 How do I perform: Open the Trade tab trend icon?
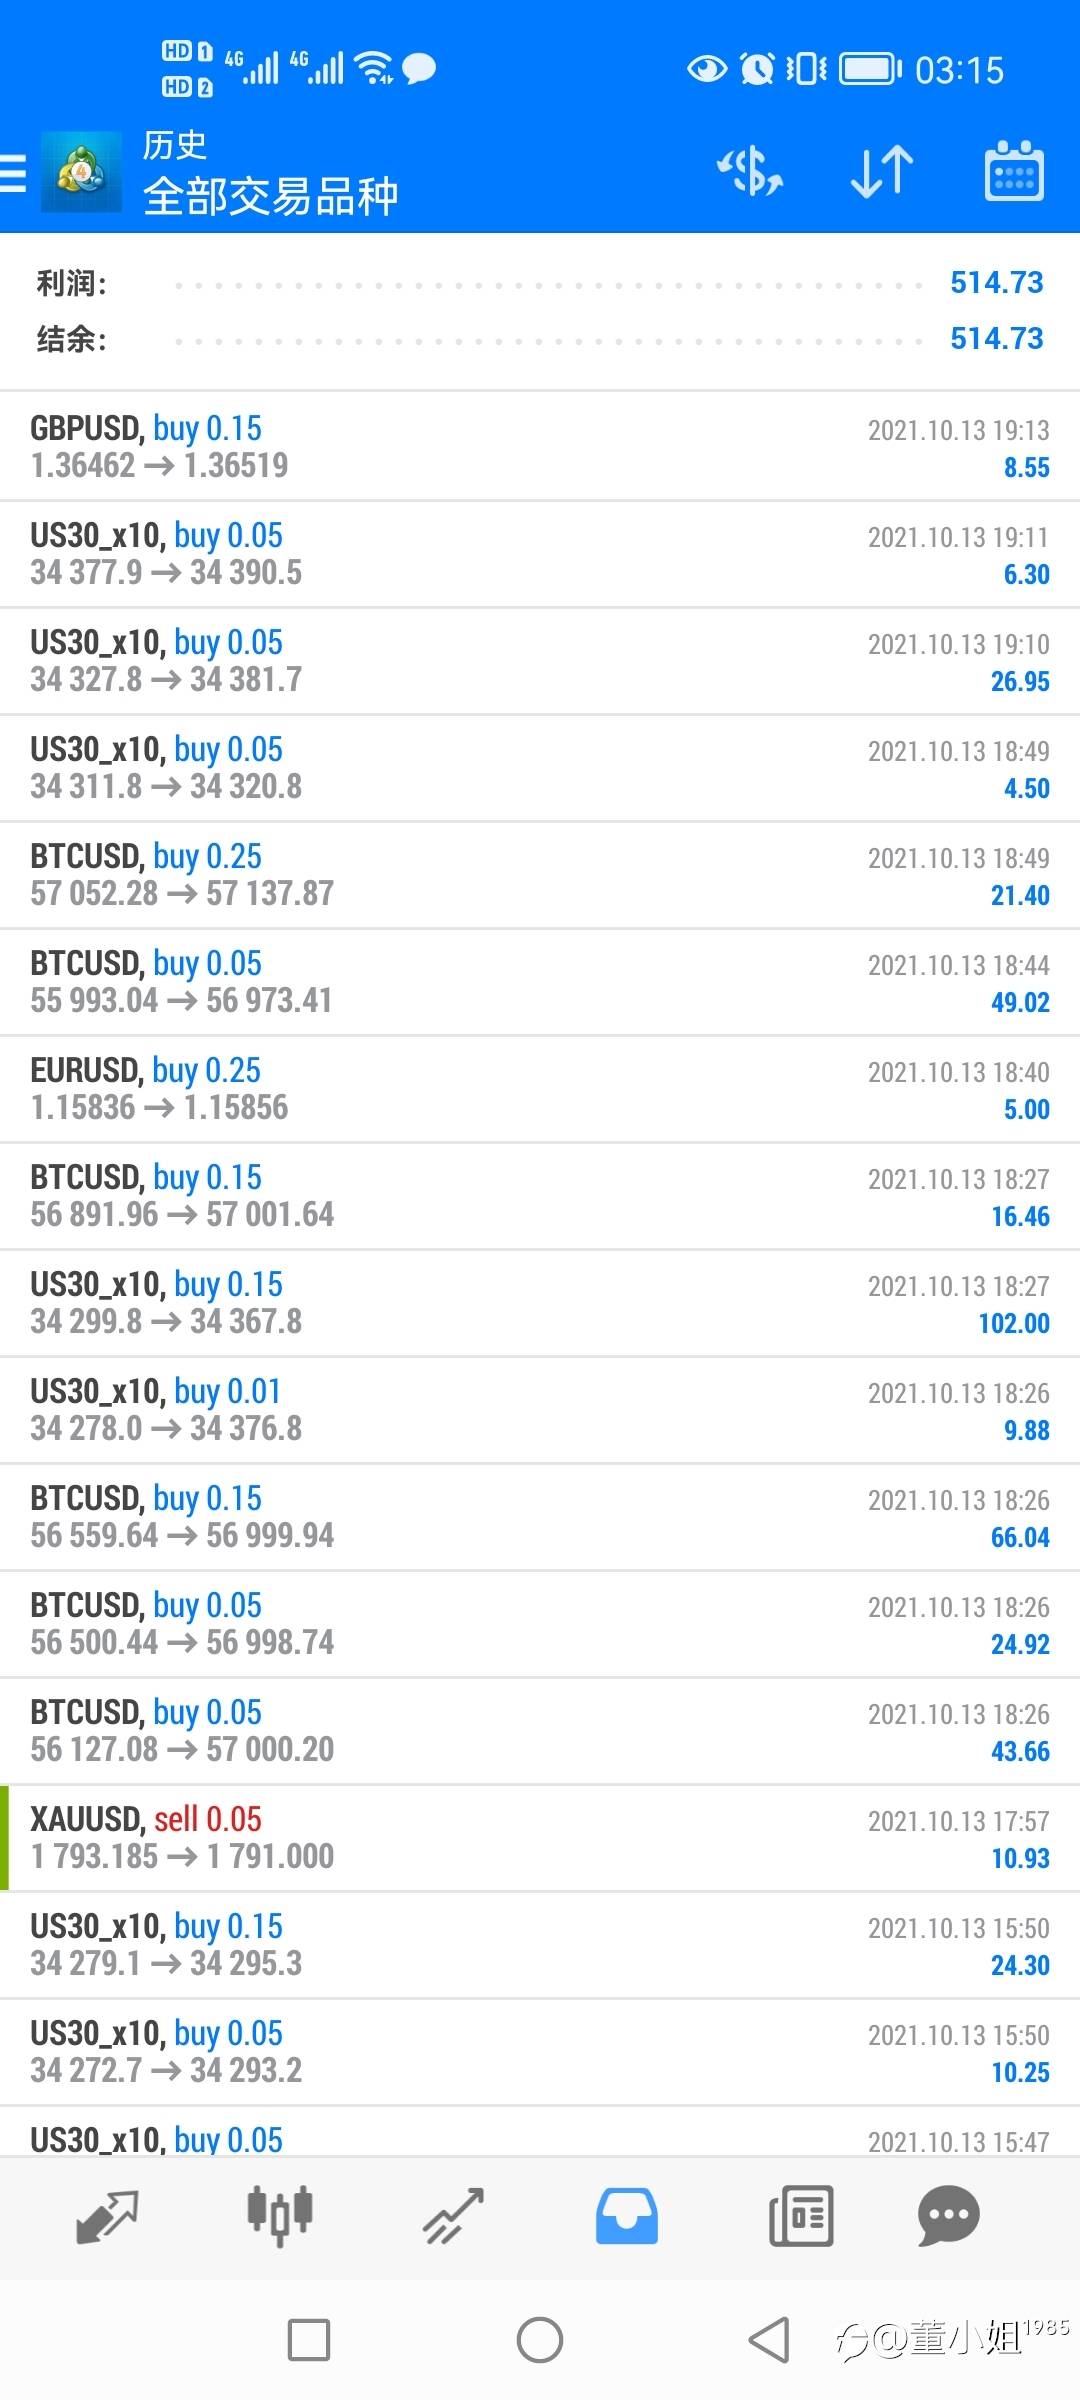(x=453, y=2217)
